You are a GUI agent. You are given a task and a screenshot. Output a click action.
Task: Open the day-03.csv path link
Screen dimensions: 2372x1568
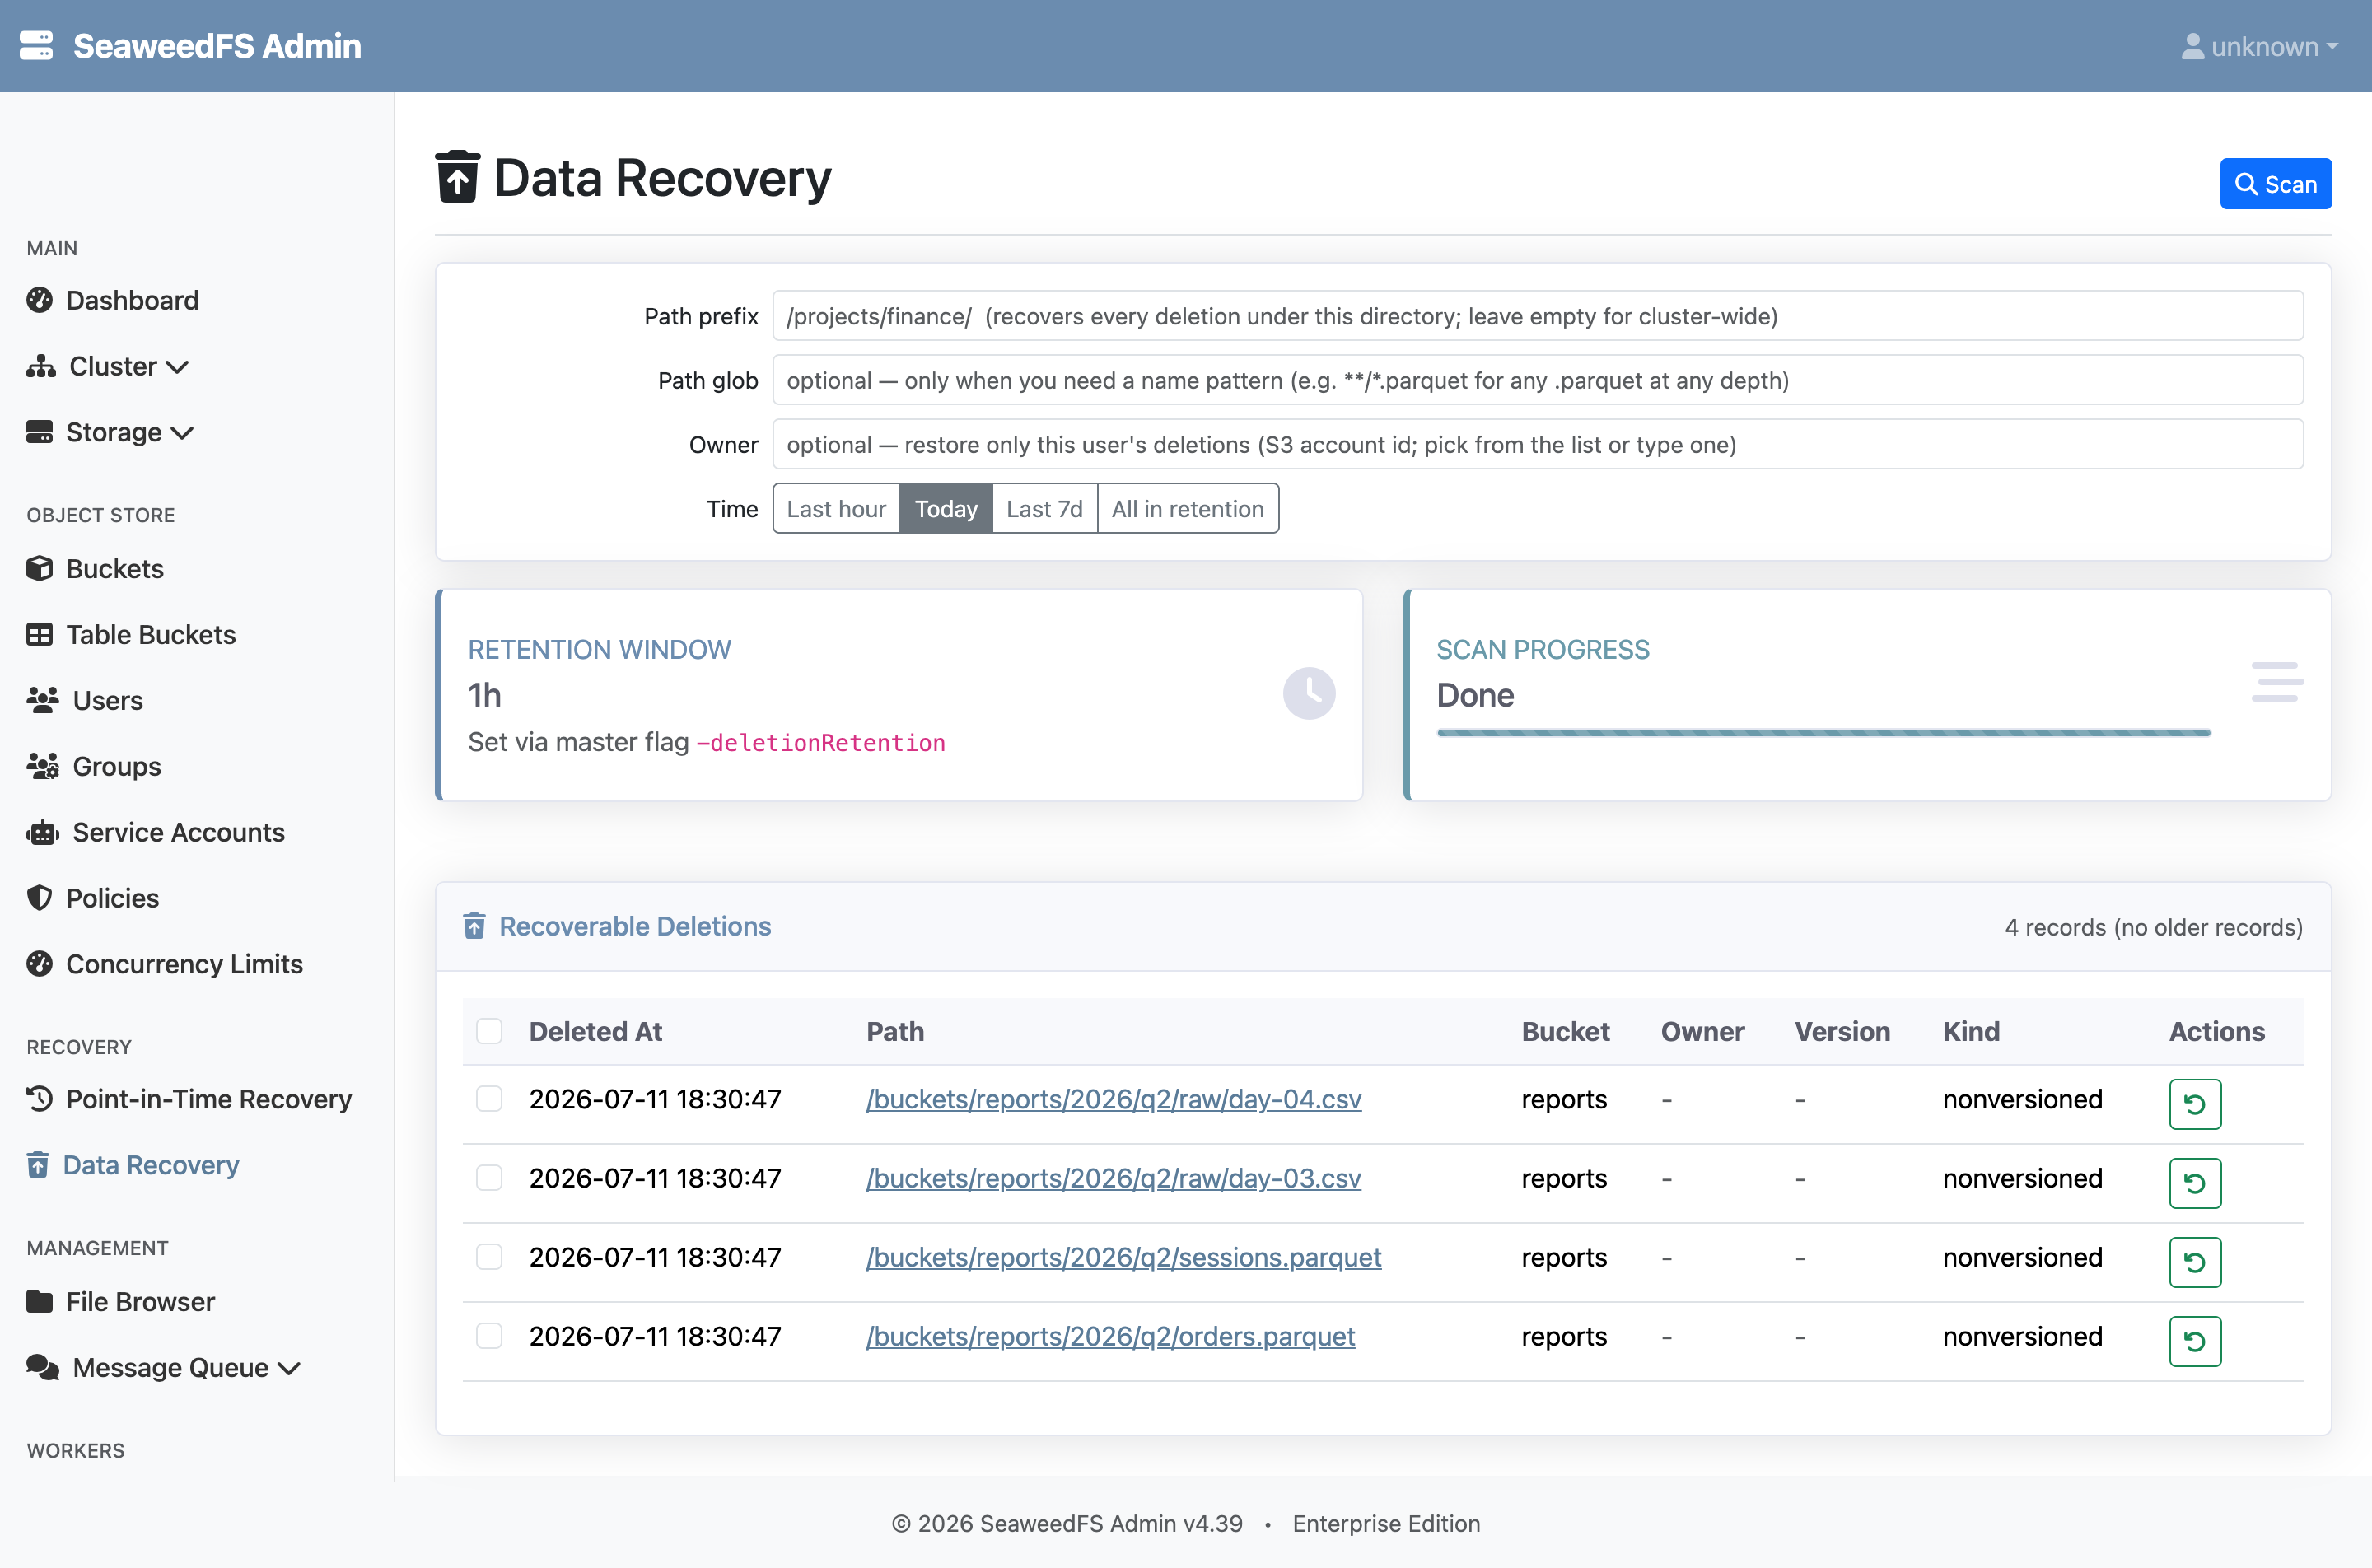pos(1114,1178)
